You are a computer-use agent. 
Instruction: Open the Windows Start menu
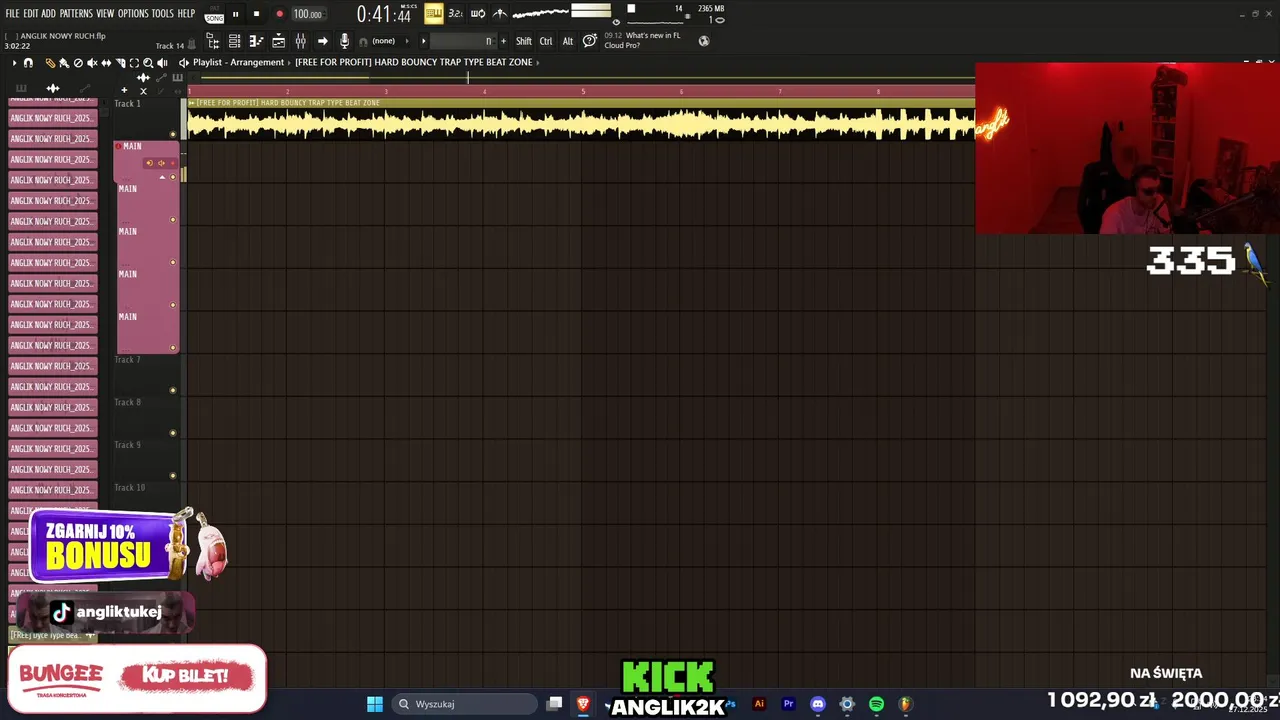tap(374, 704)
